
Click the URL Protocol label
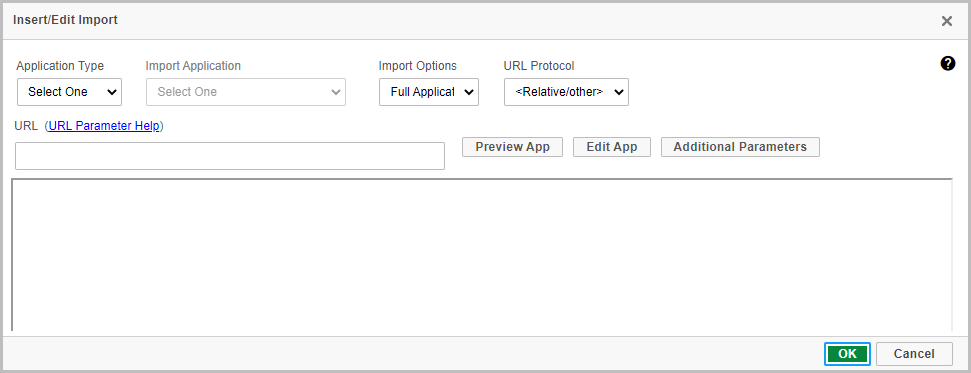click(x=539, y=66)
